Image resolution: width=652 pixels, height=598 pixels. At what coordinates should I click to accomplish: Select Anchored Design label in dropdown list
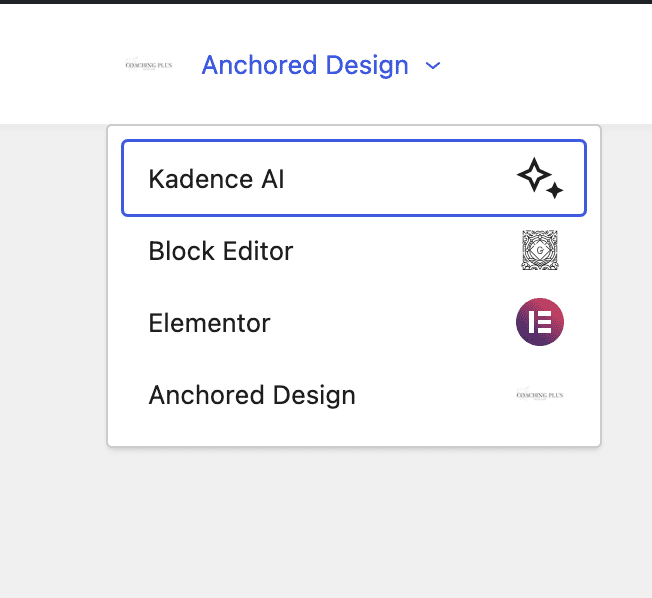pos(252,395)
